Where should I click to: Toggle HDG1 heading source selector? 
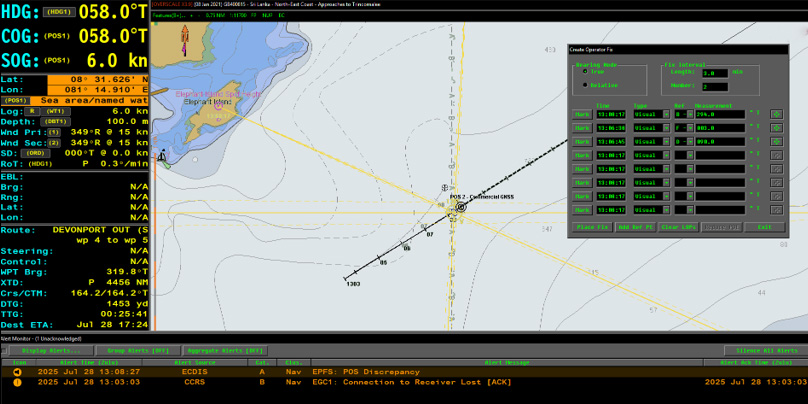62,10
